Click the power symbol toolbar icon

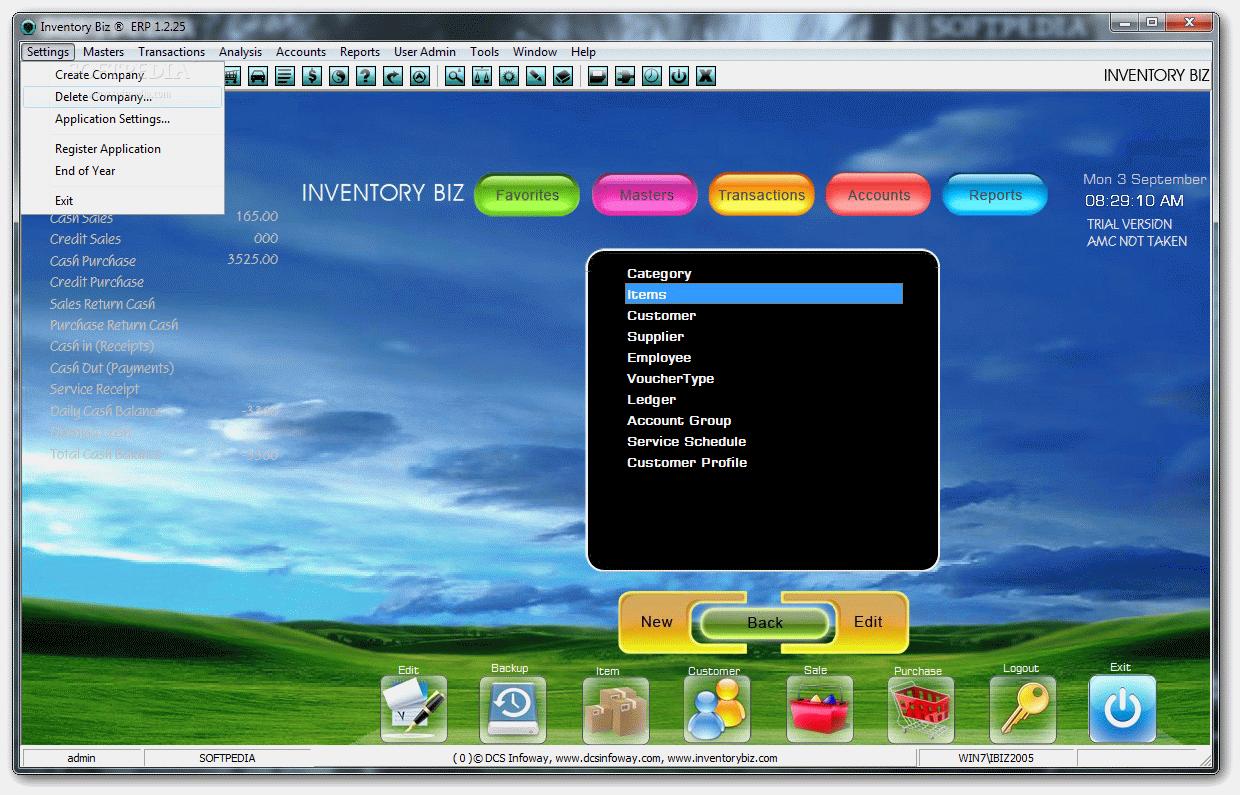click(679, 76)
